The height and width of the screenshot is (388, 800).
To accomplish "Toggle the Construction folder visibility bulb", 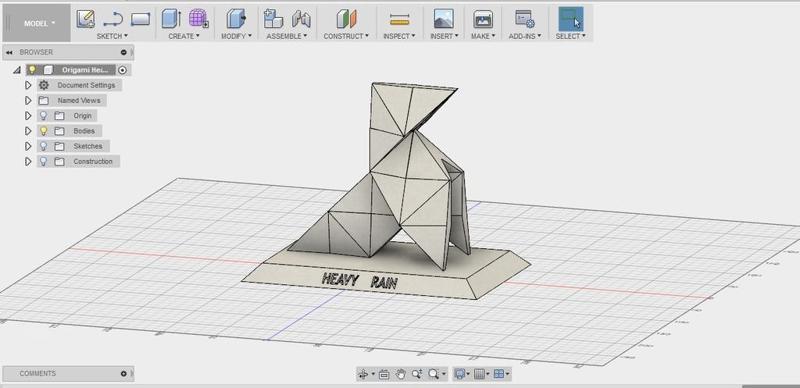I will tap(44, 162).
